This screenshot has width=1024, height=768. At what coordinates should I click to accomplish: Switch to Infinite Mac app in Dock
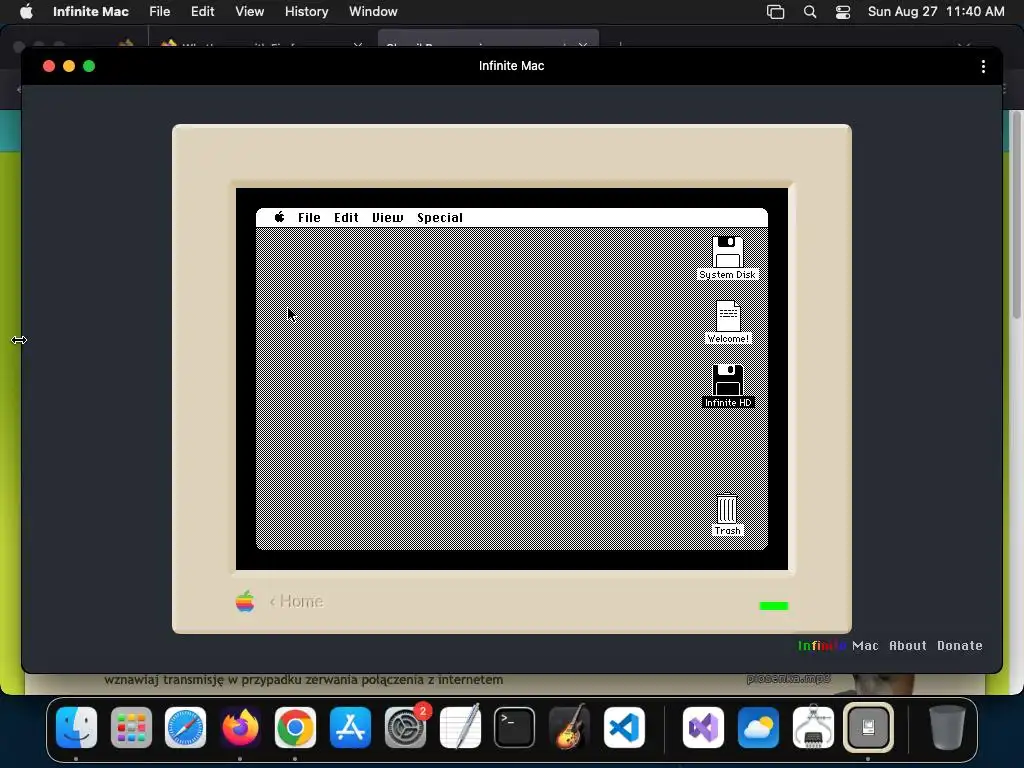[x=868, y=727]
